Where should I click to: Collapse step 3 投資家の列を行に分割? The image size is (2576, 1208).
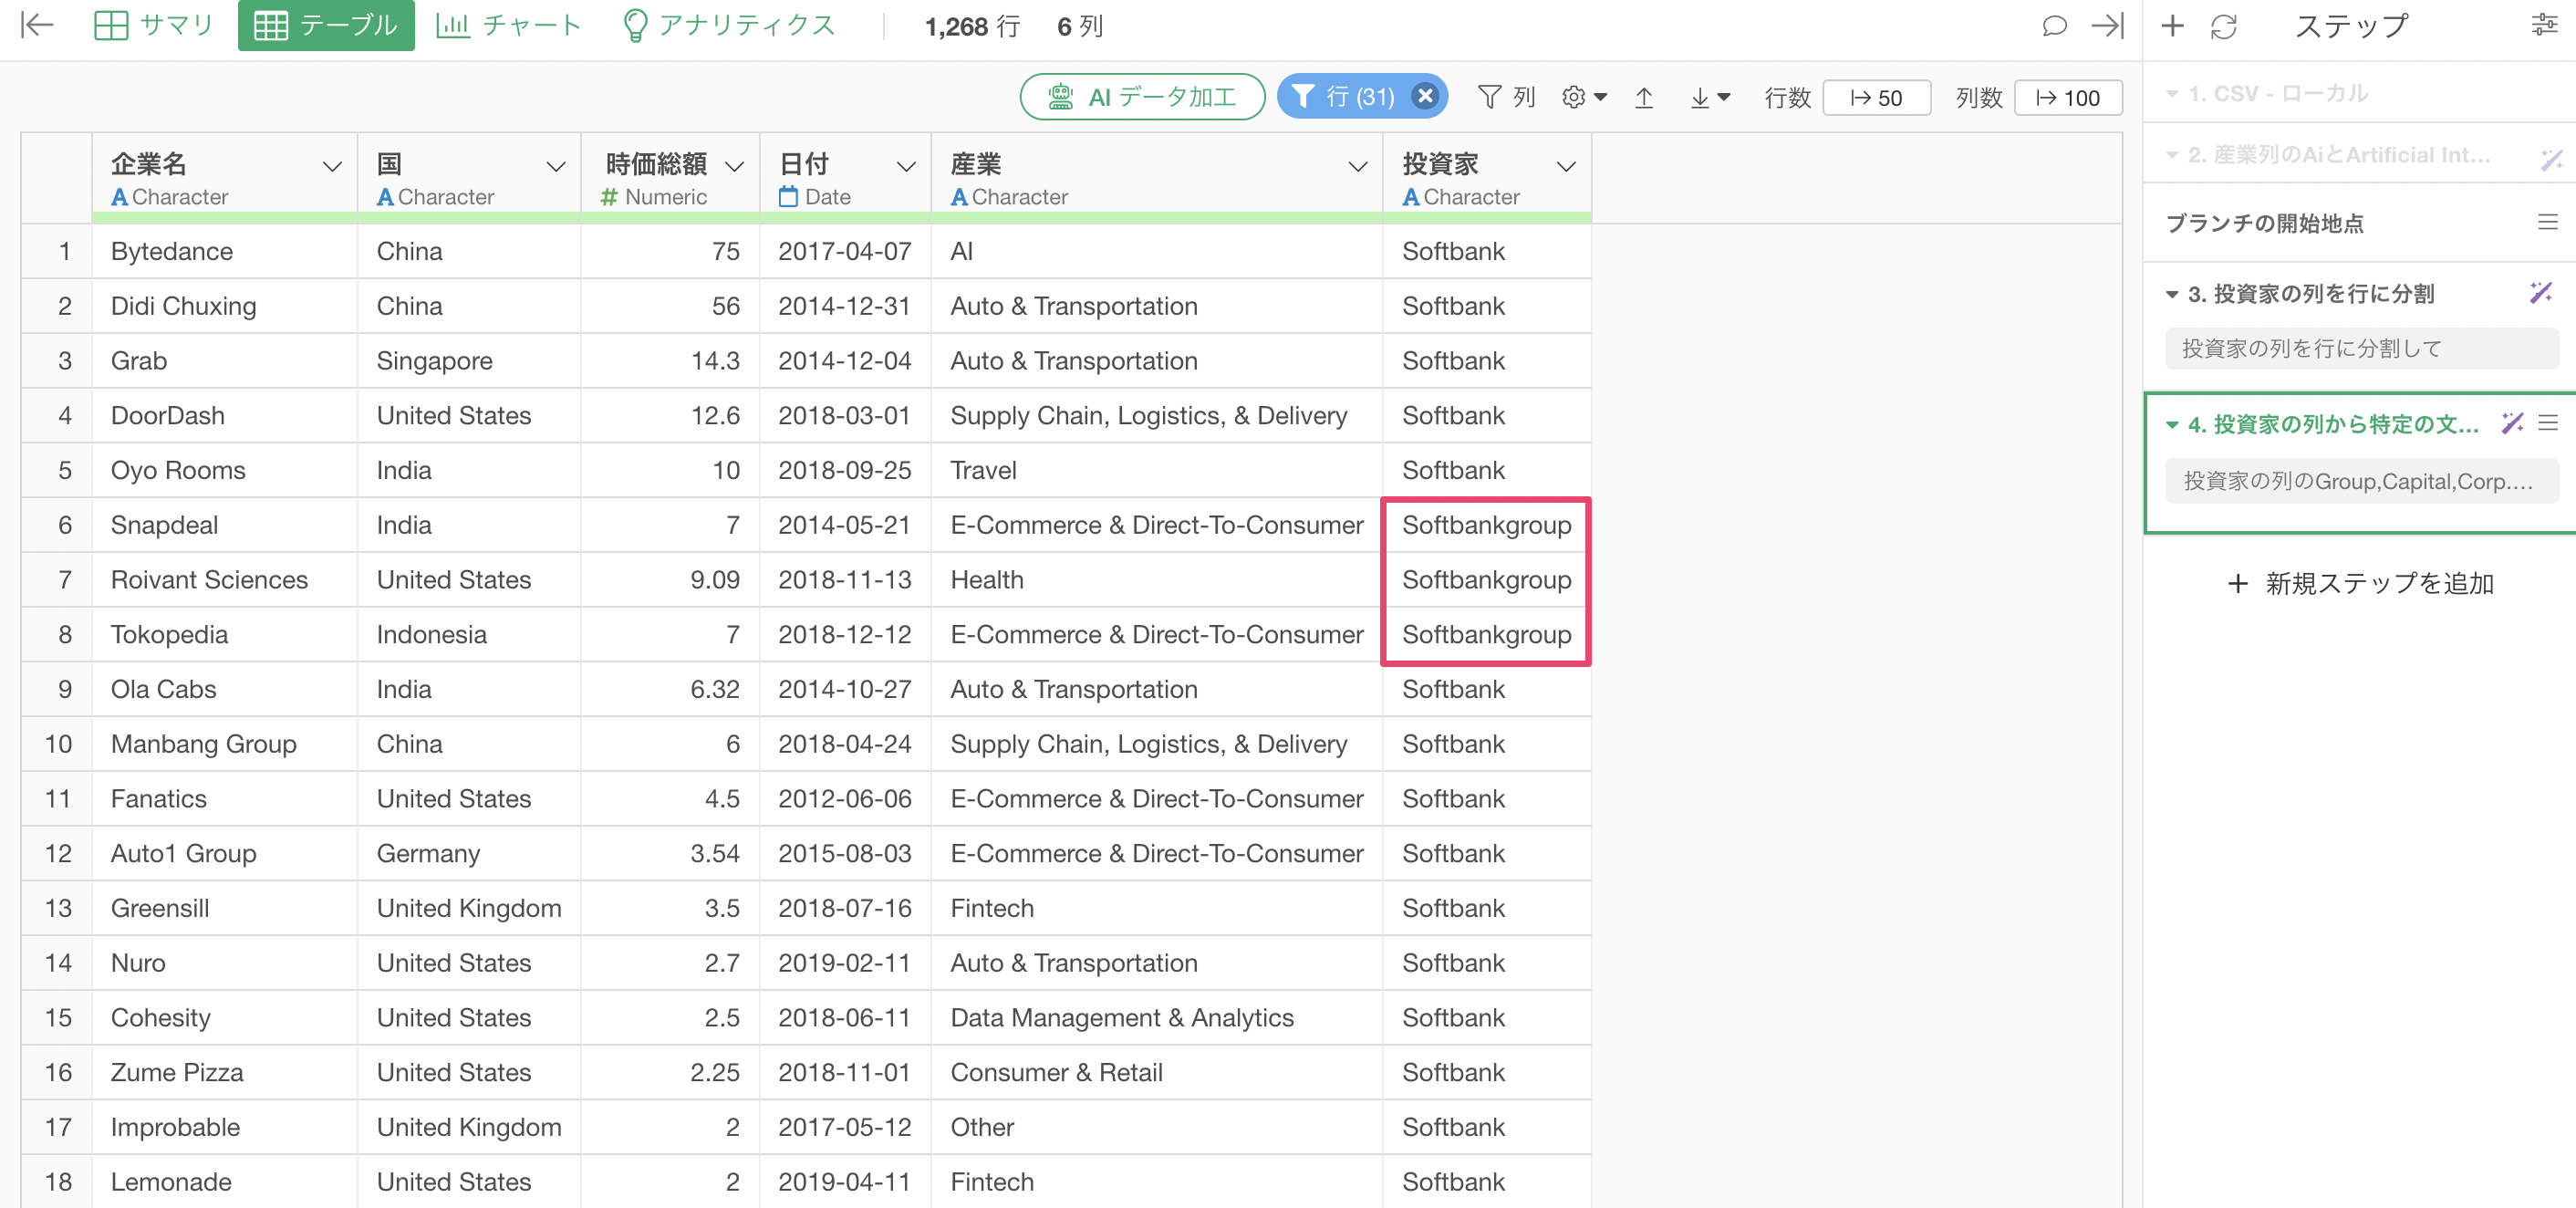2171,295
